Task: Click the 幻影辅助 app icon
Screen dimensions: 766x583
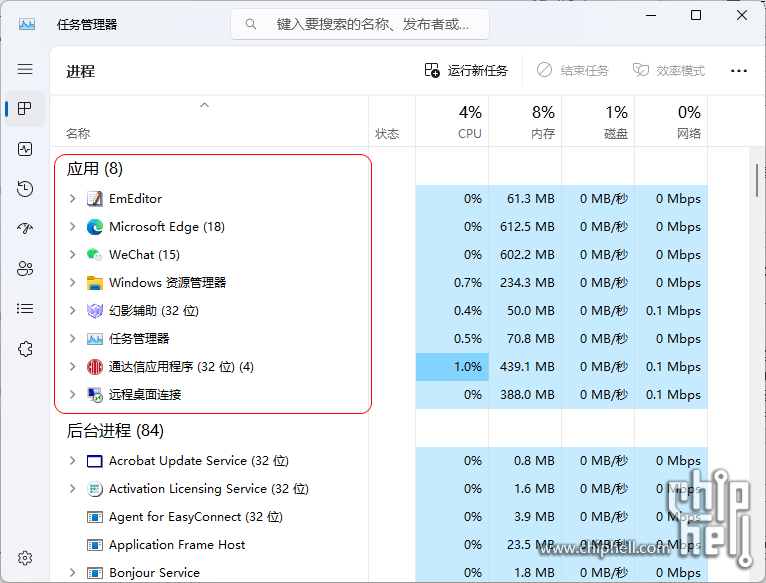Action: tap(95, 311)
